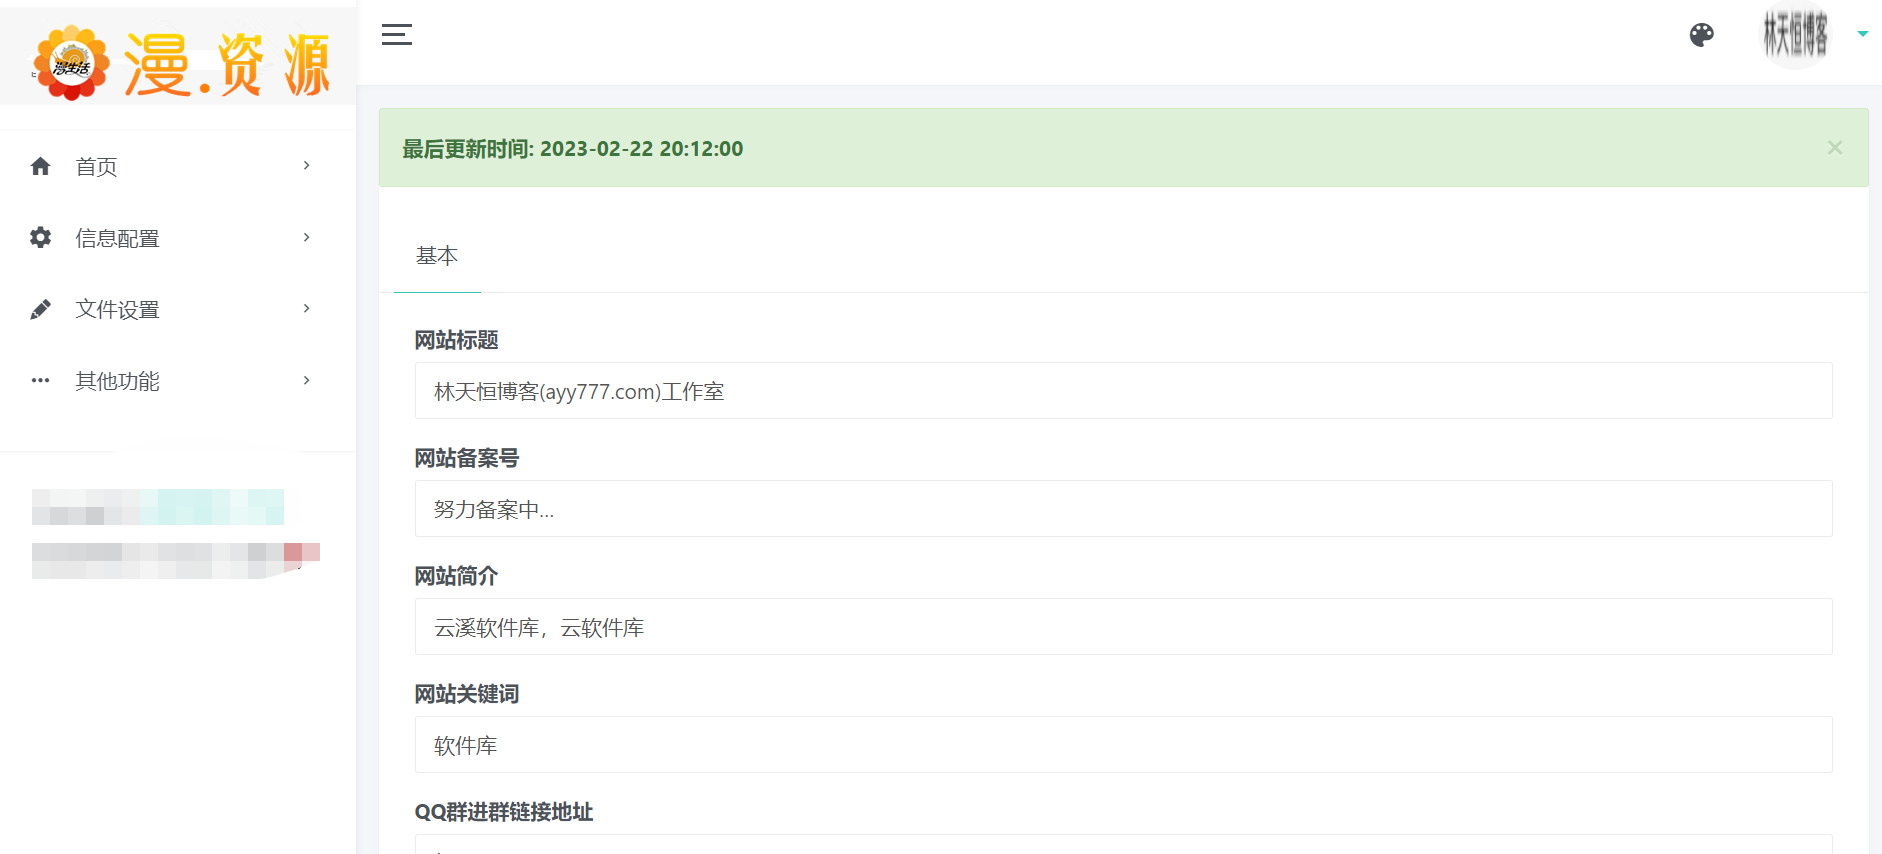Click the 网站关键词 input field
Screen dimensions: 1882x854
pyautogui.click(x=1122, y=745)
